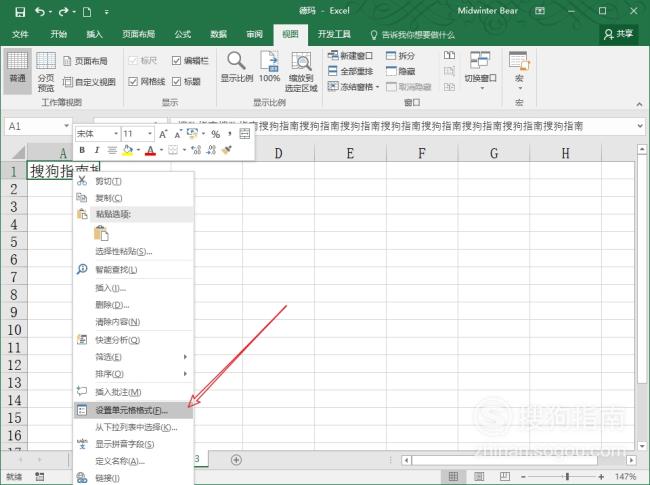Click the horizontal scrollbar right arrow

631,460
